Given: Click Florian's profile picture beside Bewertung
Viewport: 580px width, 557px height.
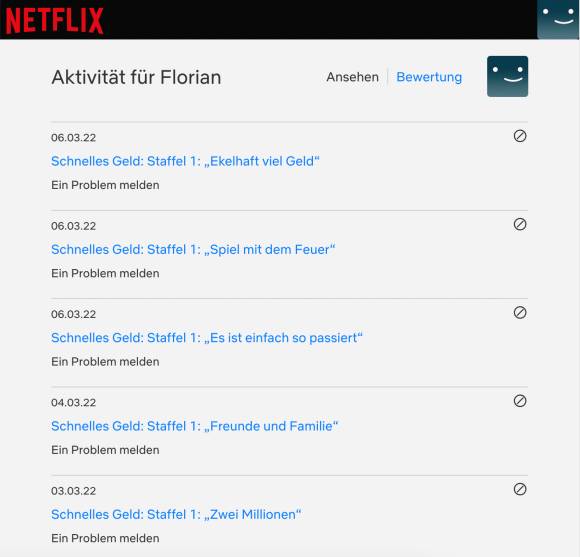Looking at the screenshot, I should click(507, 76).
